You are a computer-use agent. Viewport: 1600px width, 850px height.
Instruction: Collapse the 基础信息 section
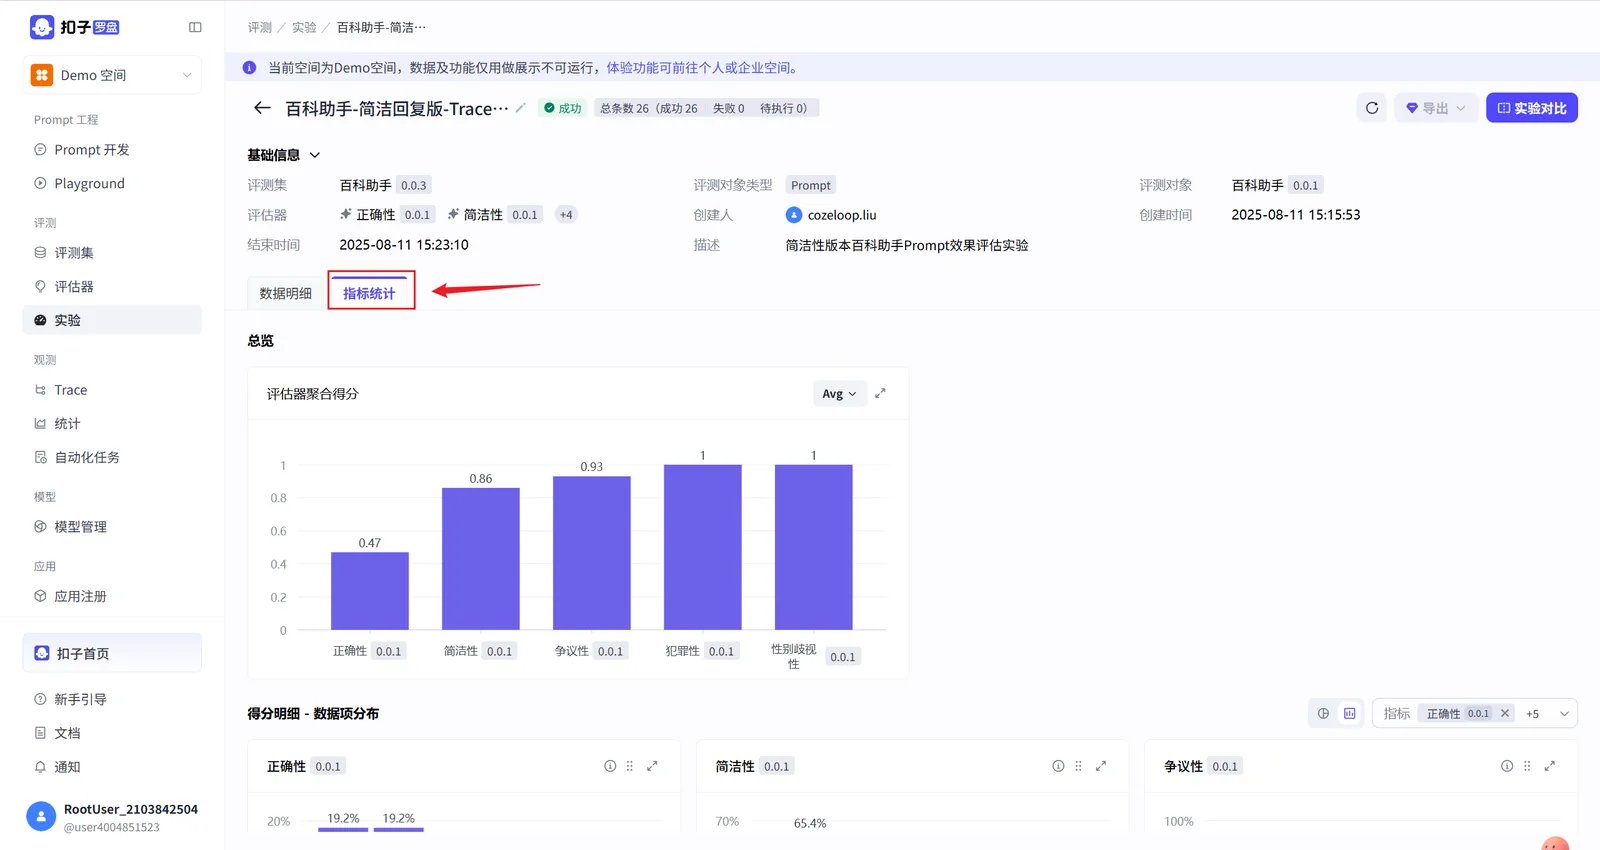click(315, 155)
